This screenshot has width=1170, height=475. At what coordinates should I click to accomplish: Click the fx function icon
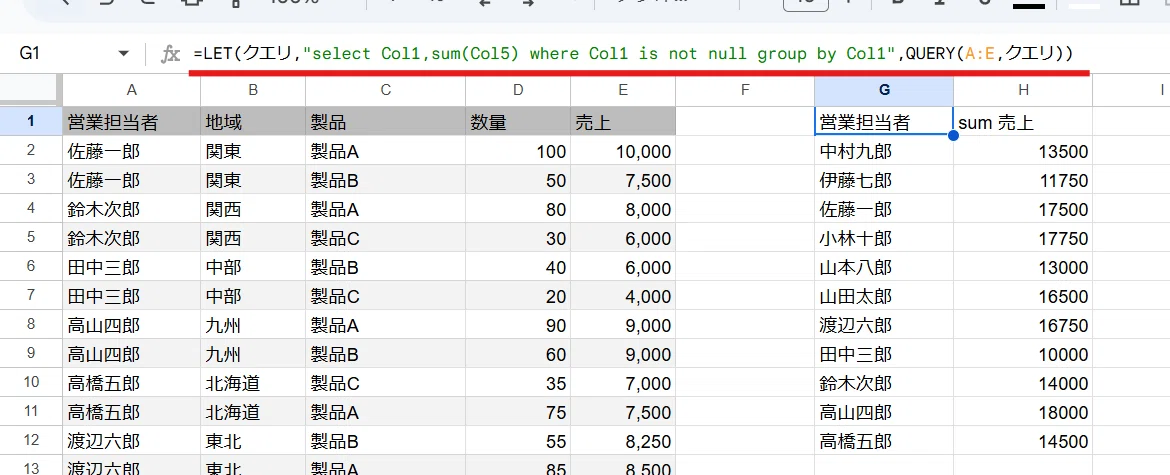coord(172,54)
